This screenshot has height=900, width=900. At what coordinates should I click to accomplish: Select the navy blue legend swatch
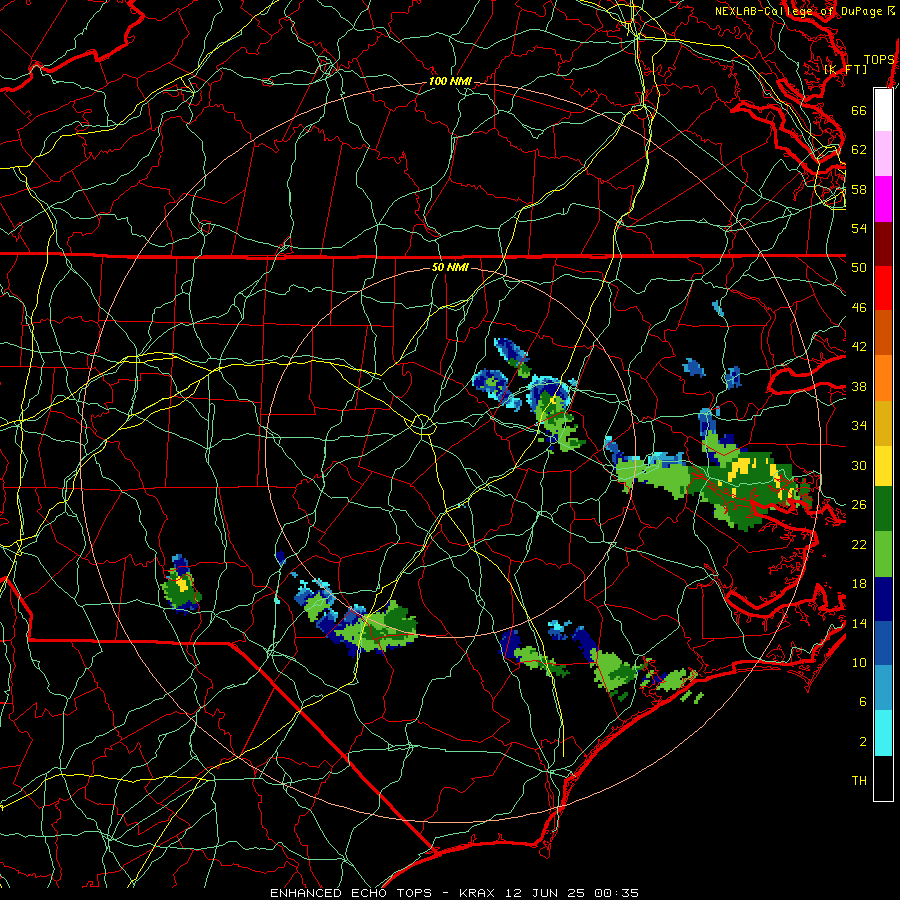883,599
